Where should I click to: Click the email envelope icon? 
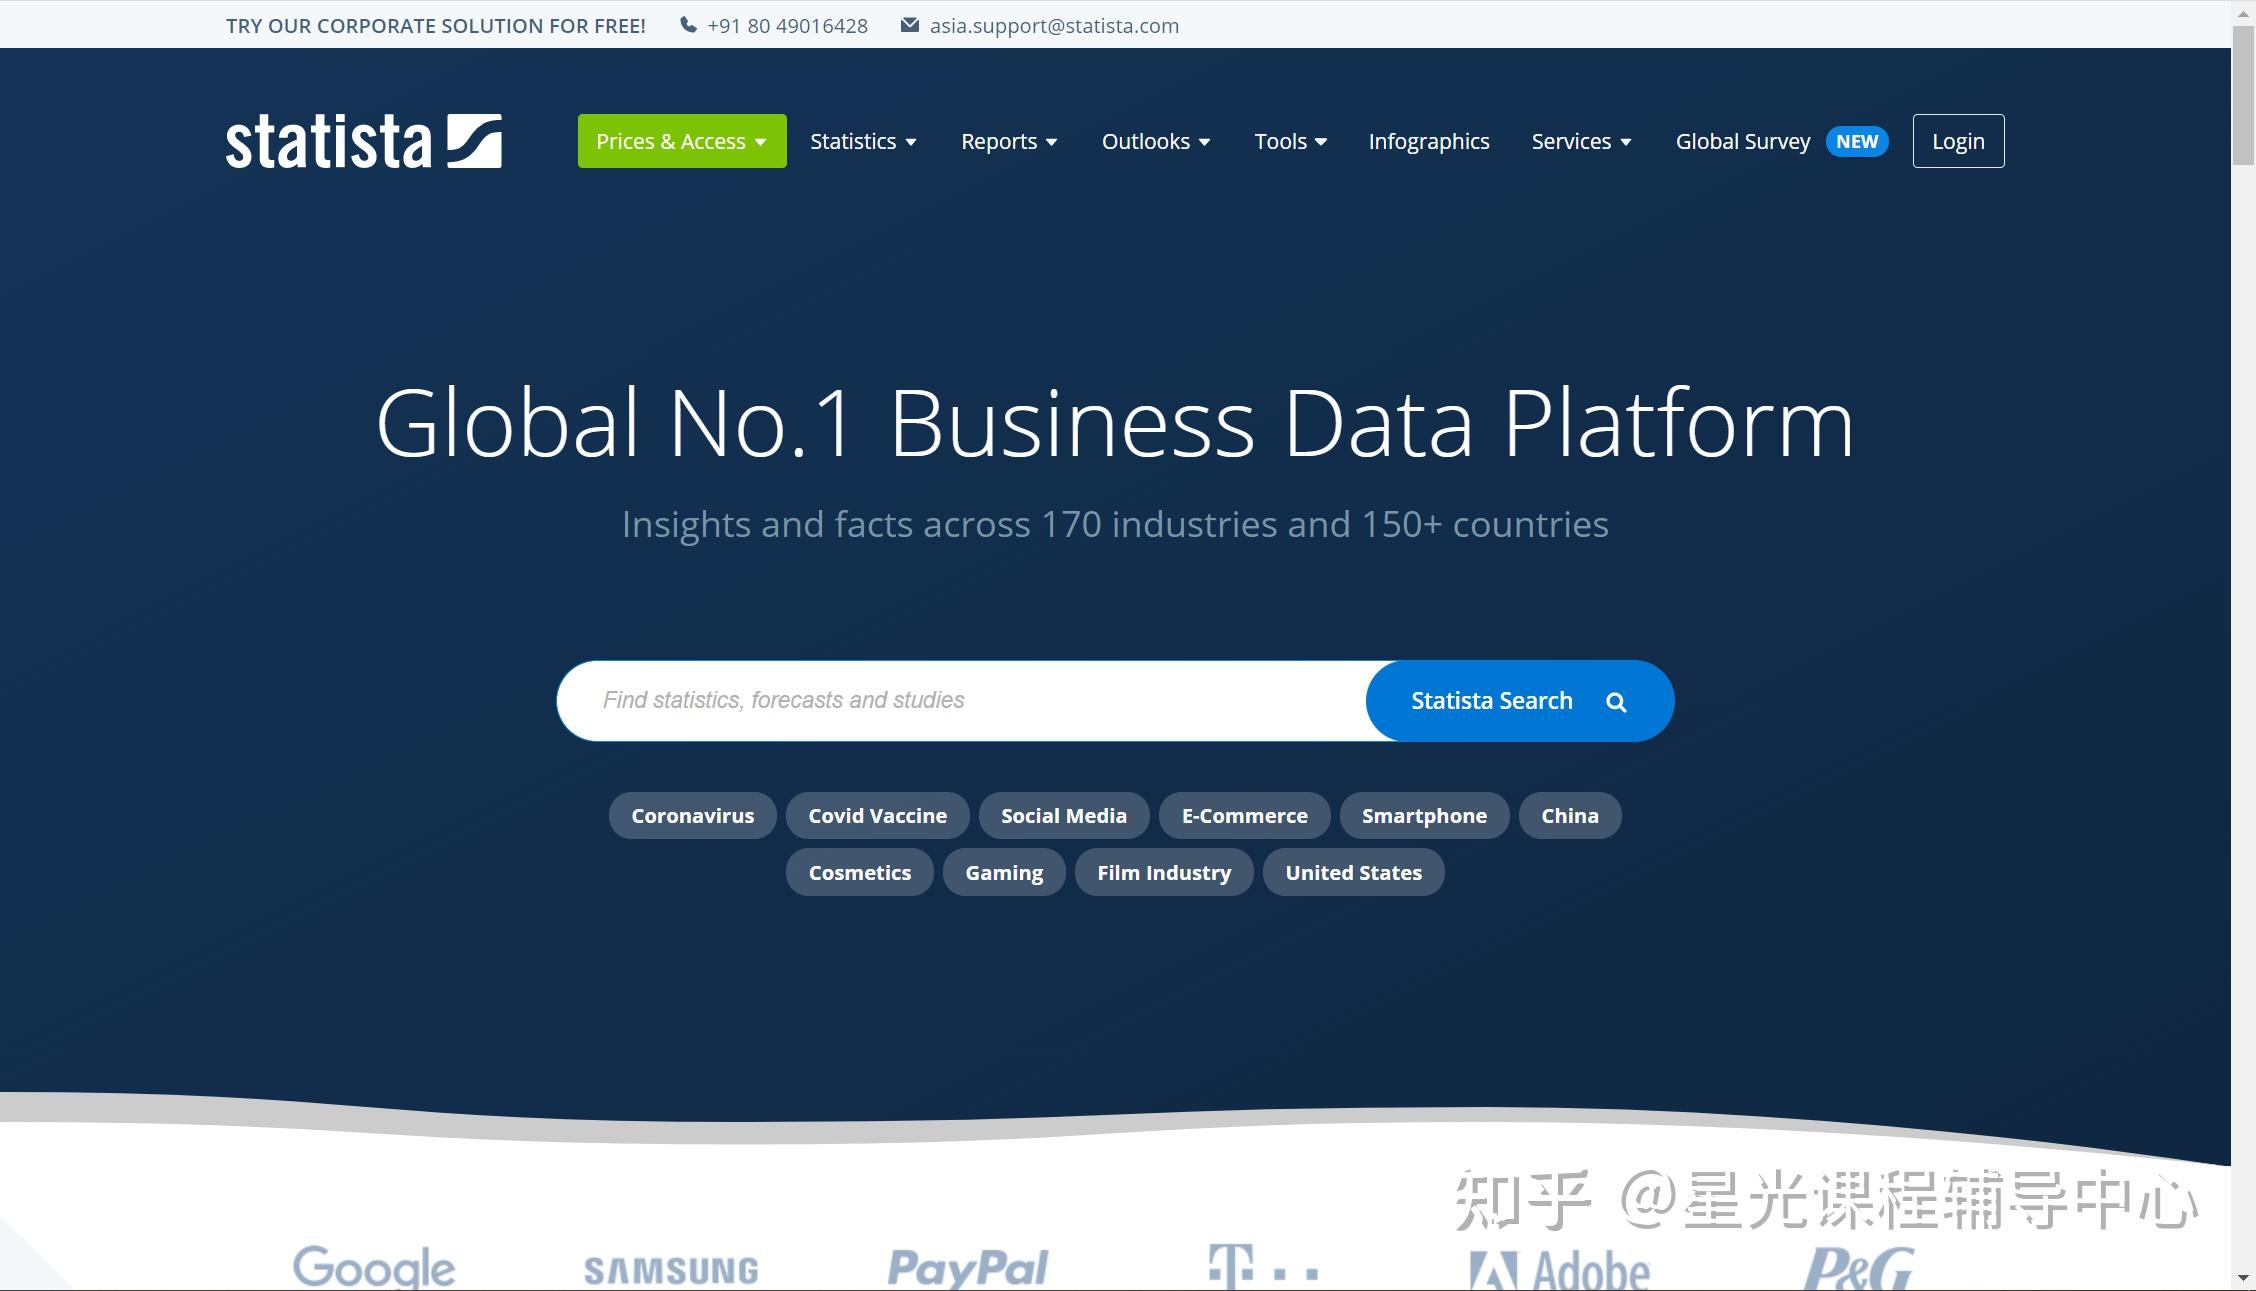[908, 24]
